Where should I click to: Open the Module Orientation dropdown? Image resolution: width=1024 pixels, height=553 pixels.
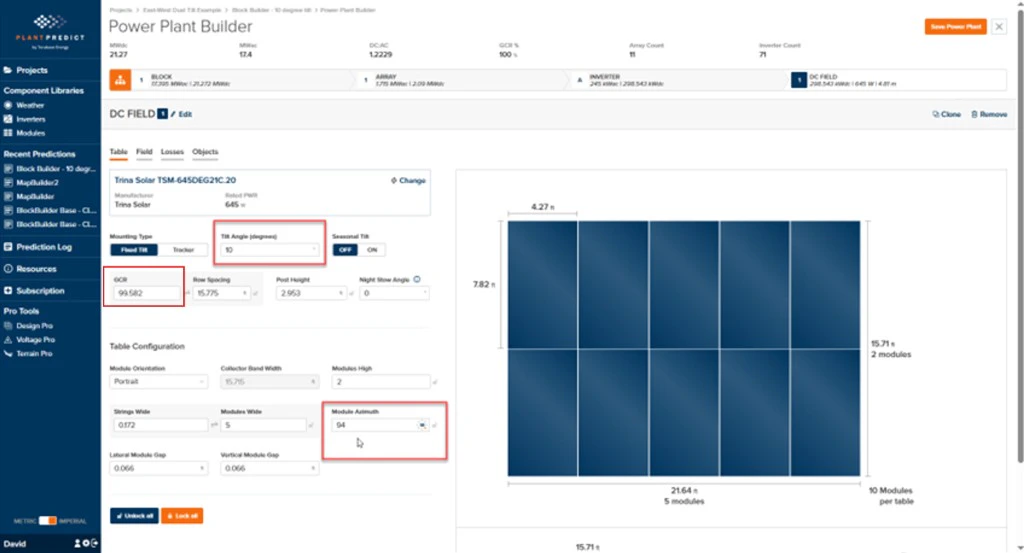coord(159,381)
